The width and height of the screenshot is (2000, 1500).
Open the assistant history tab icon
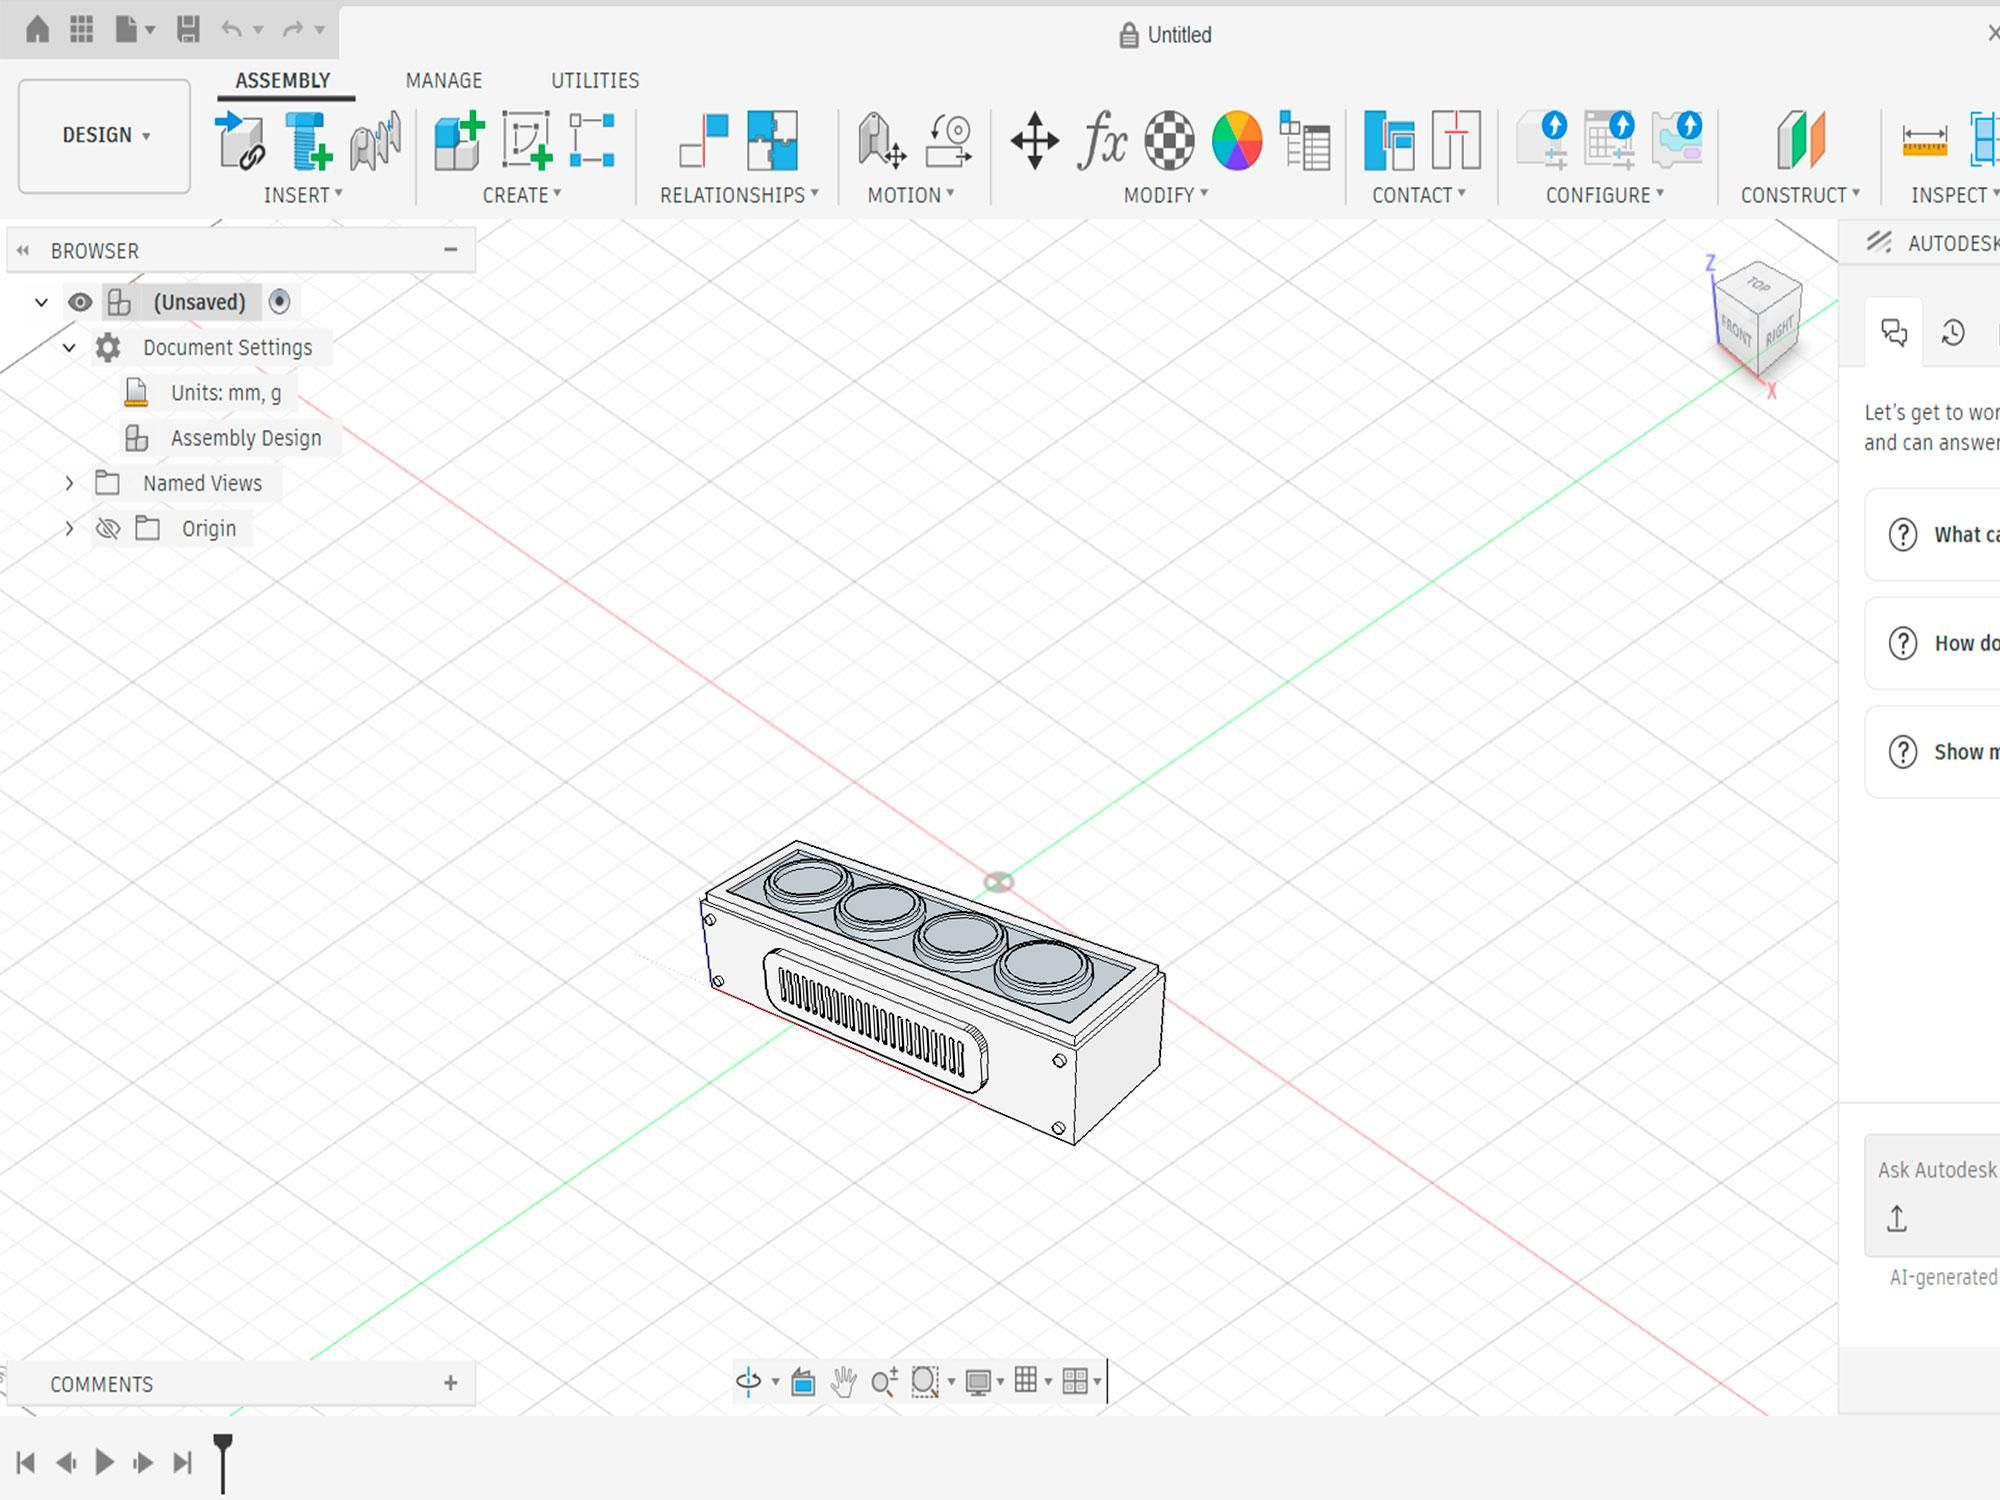(x=1953, y=332)
